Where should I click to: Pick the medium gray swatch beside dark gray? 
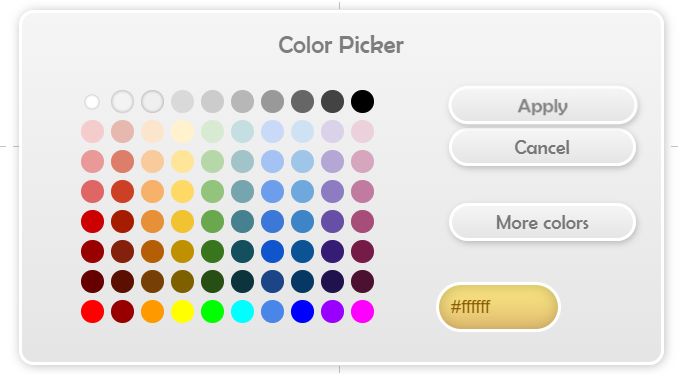(272, 102)
